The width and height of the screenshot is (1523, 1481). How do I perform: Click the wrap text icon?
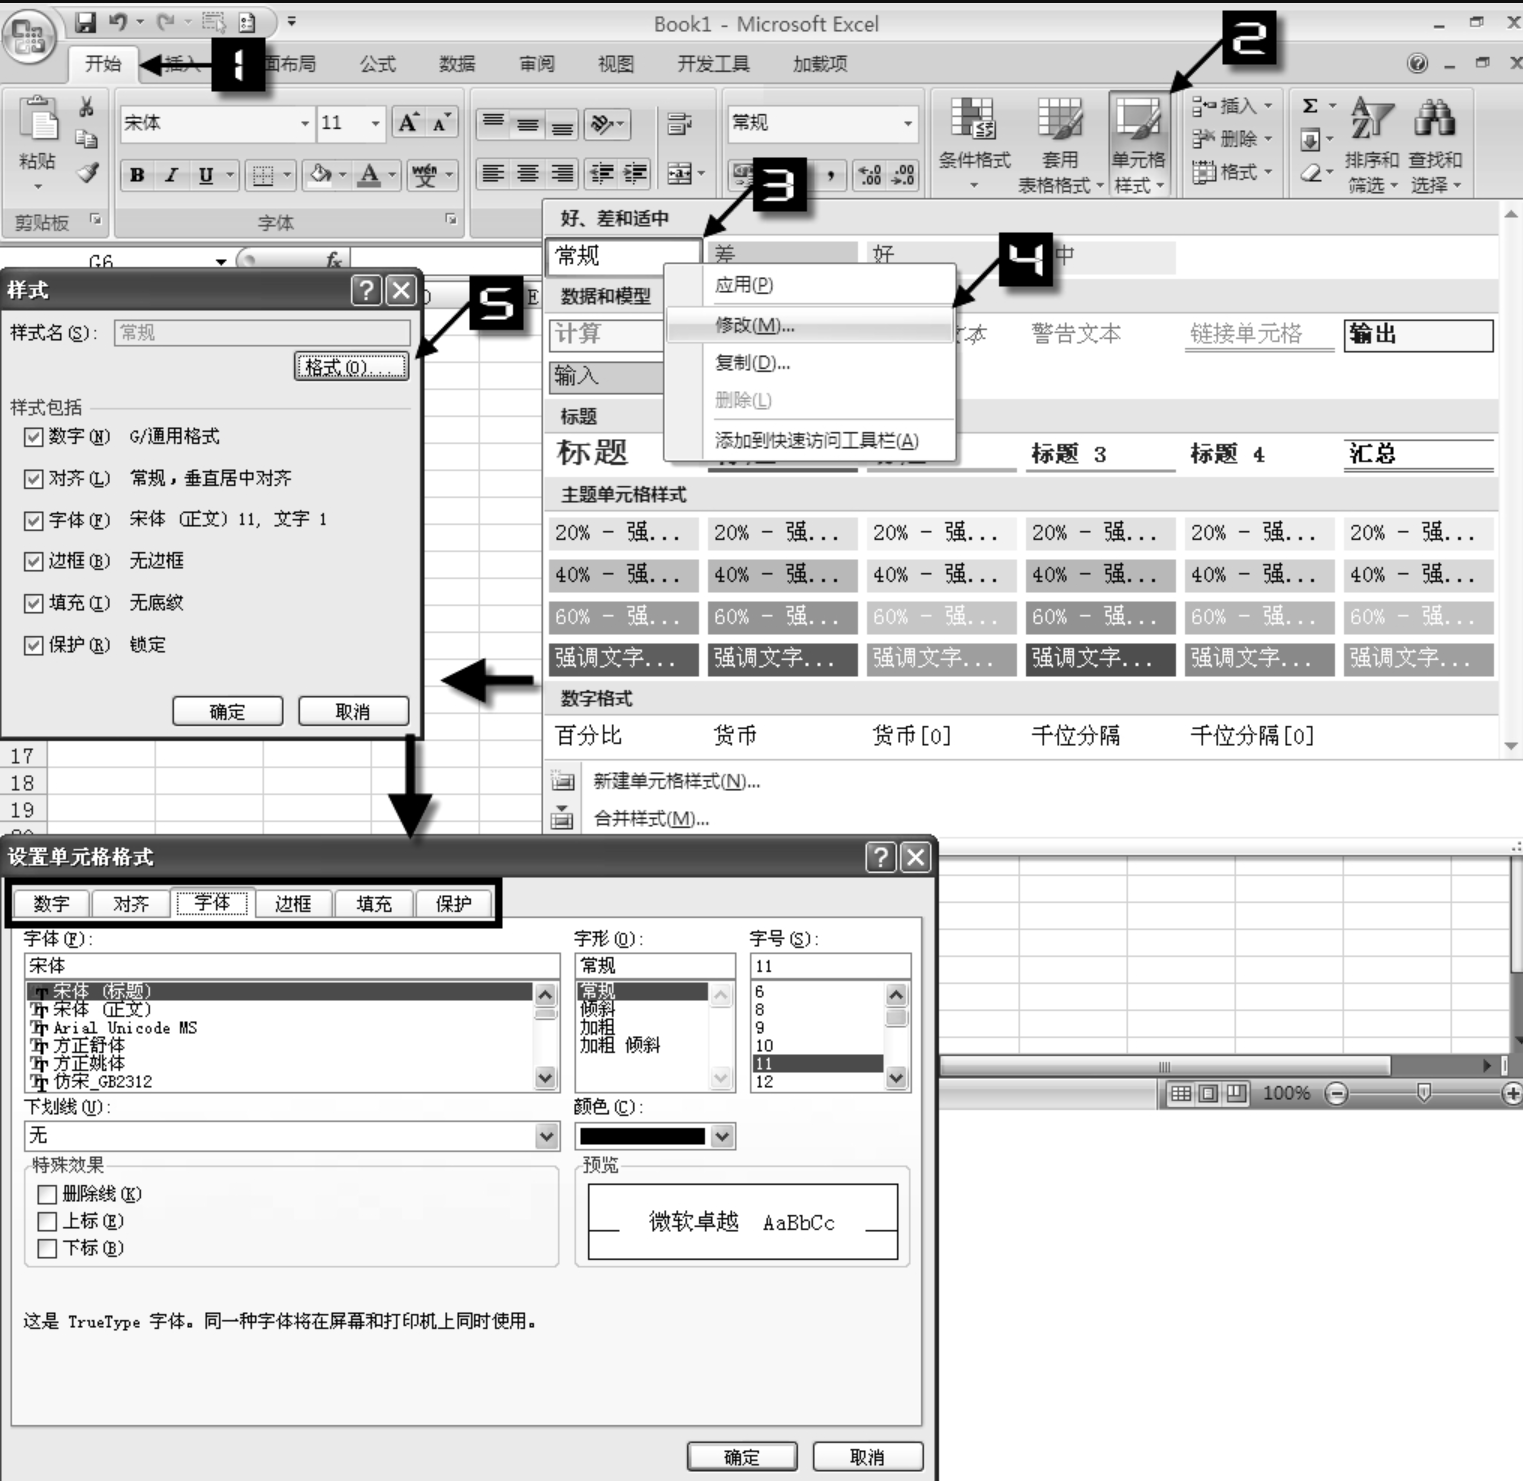click(679, 124)
